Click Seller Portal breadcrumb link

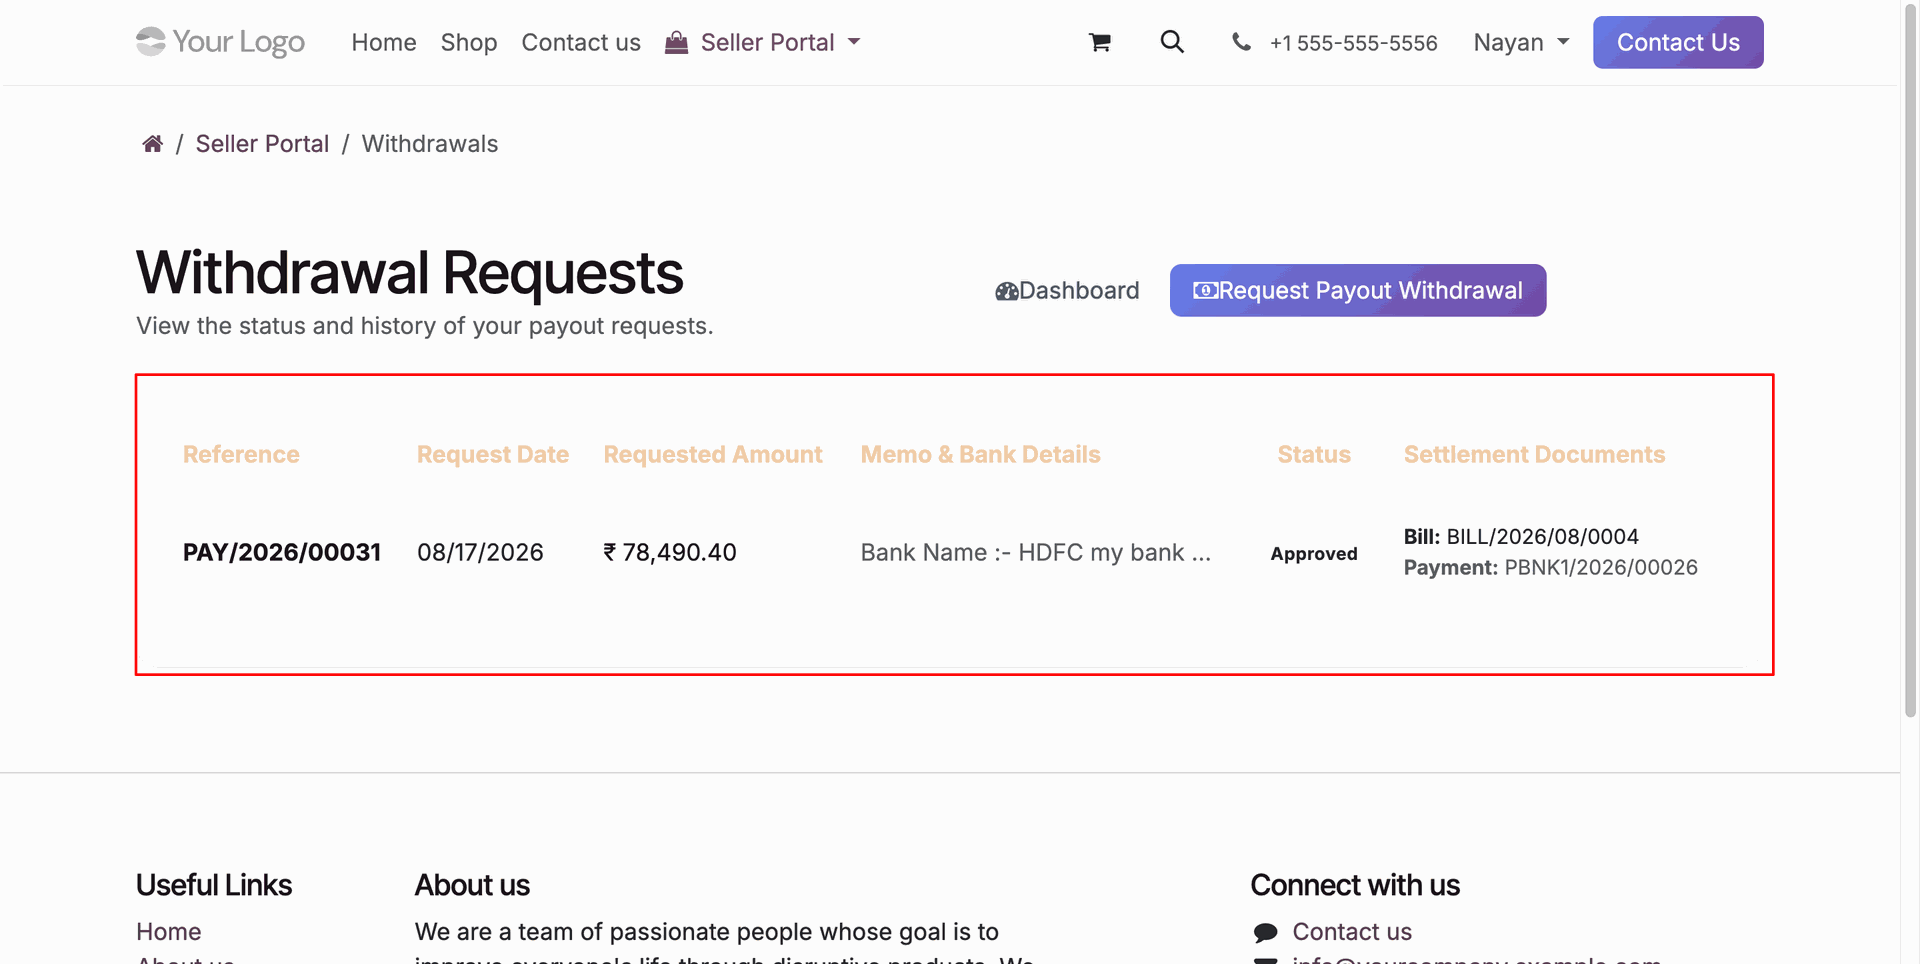tap(262, 144)
